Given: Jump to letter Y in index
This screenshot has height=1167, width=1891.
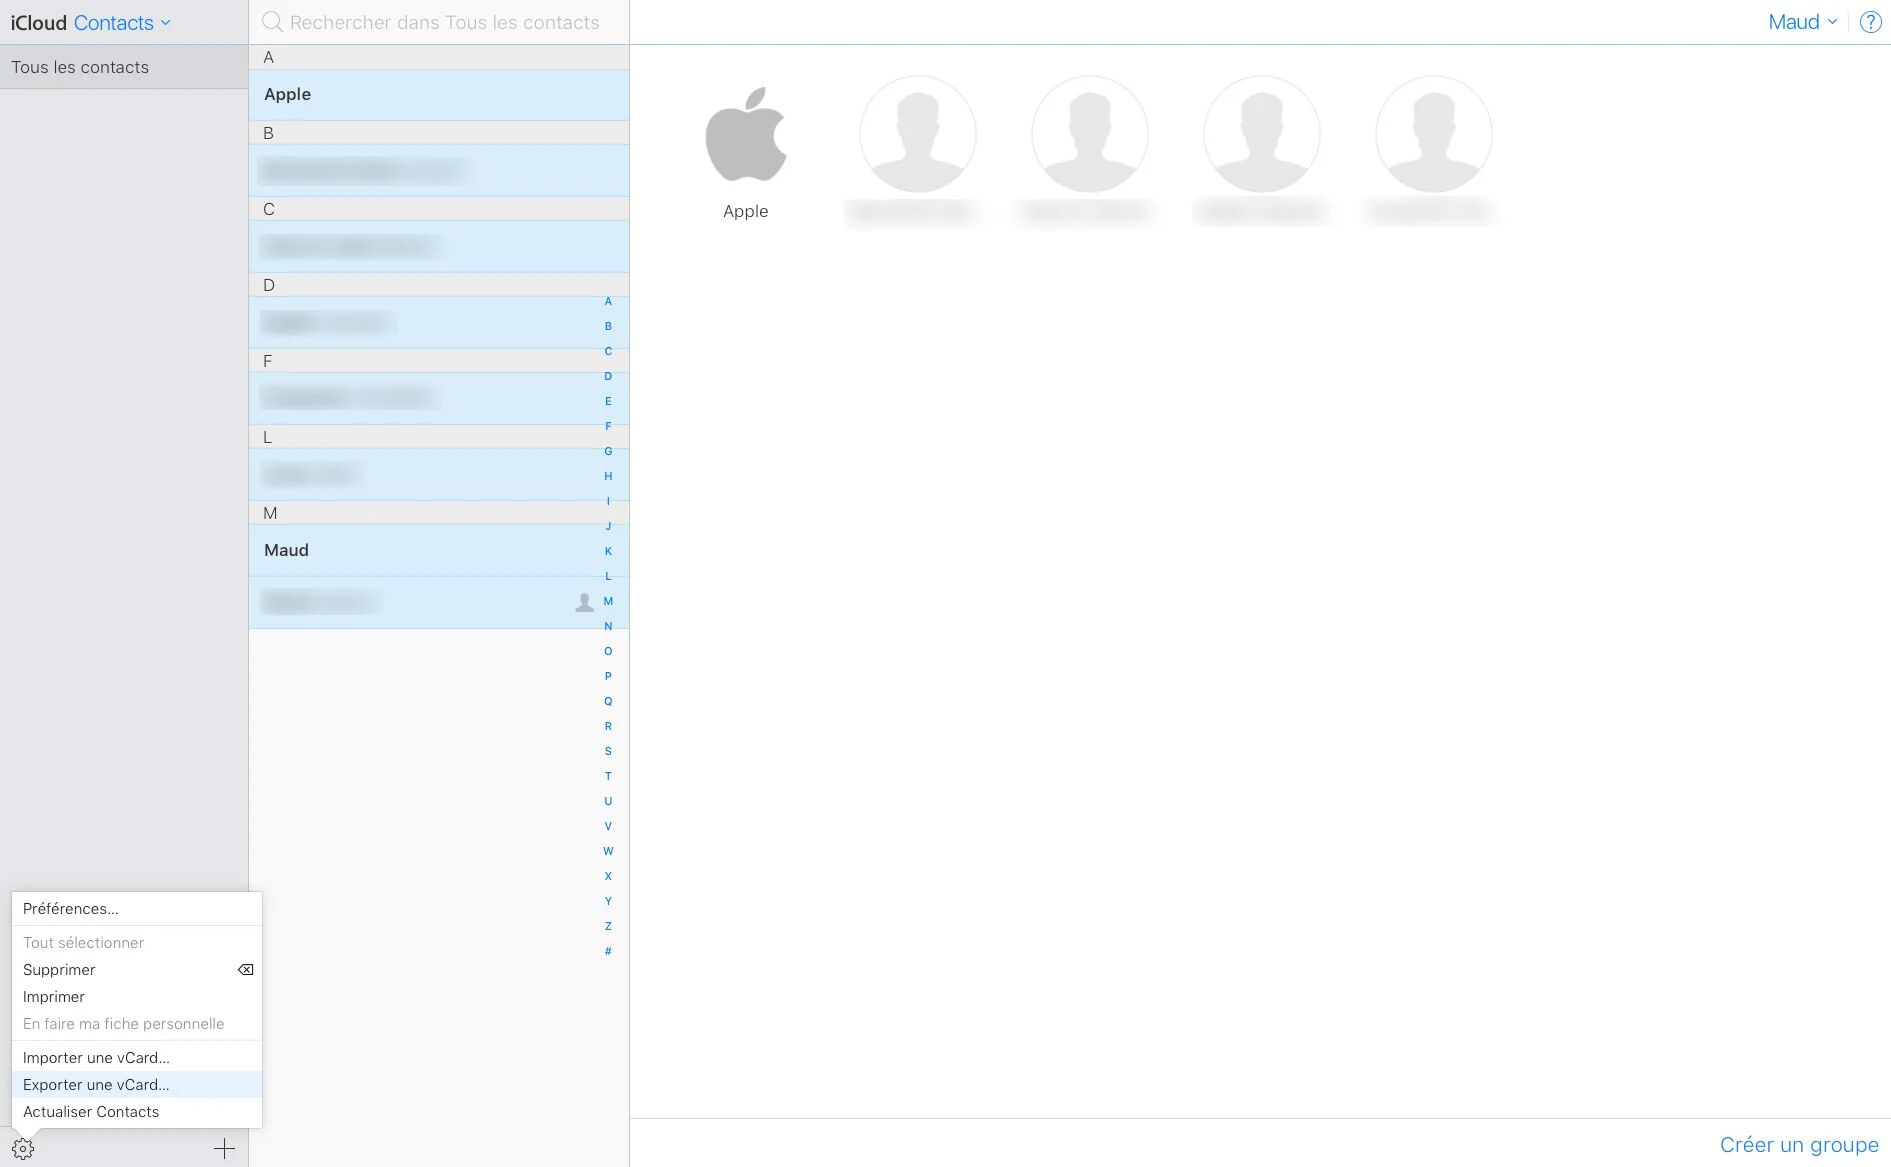Looking at the screenshot, I should (608, 901).
